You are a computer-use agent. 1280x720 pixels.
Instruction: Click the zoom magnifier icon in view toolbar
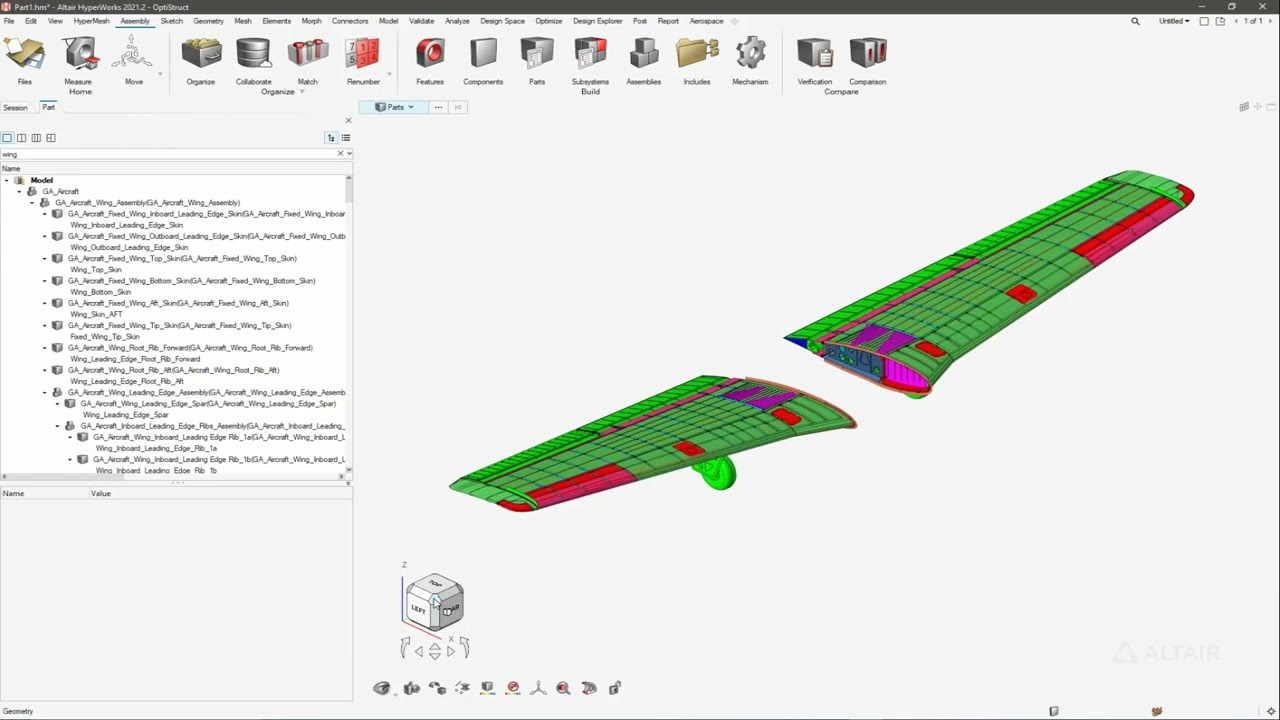coord(563,688)
